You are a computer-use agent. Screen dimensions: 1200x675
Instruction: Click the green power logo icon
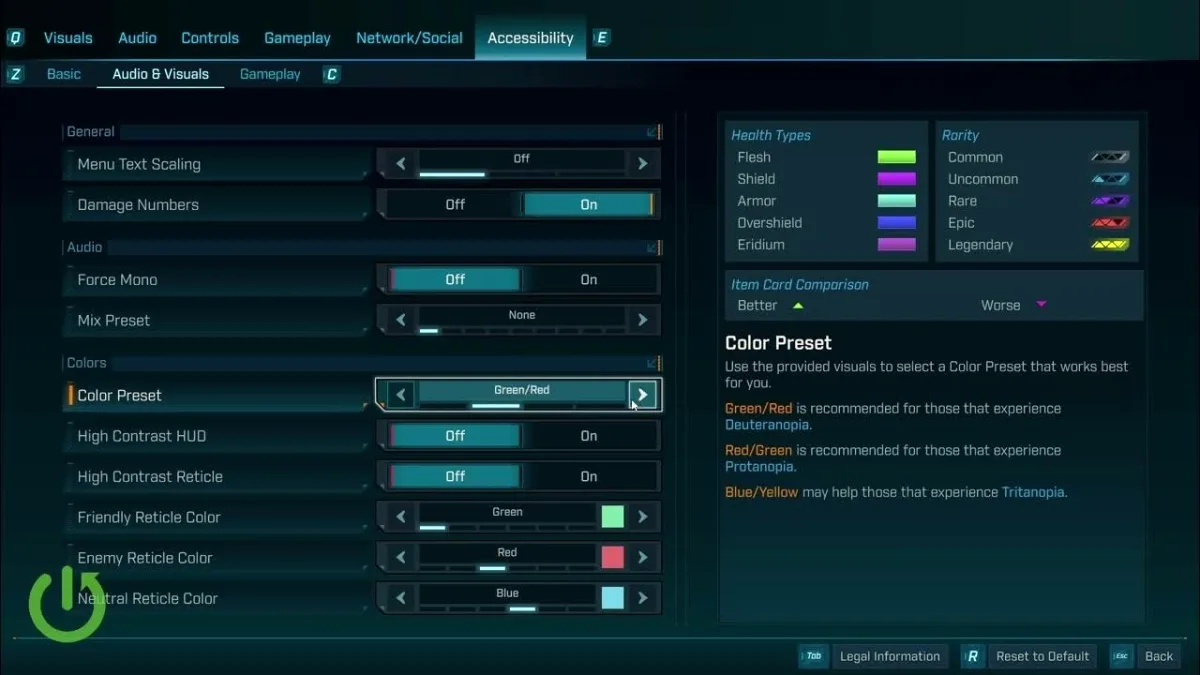point(65,605)
